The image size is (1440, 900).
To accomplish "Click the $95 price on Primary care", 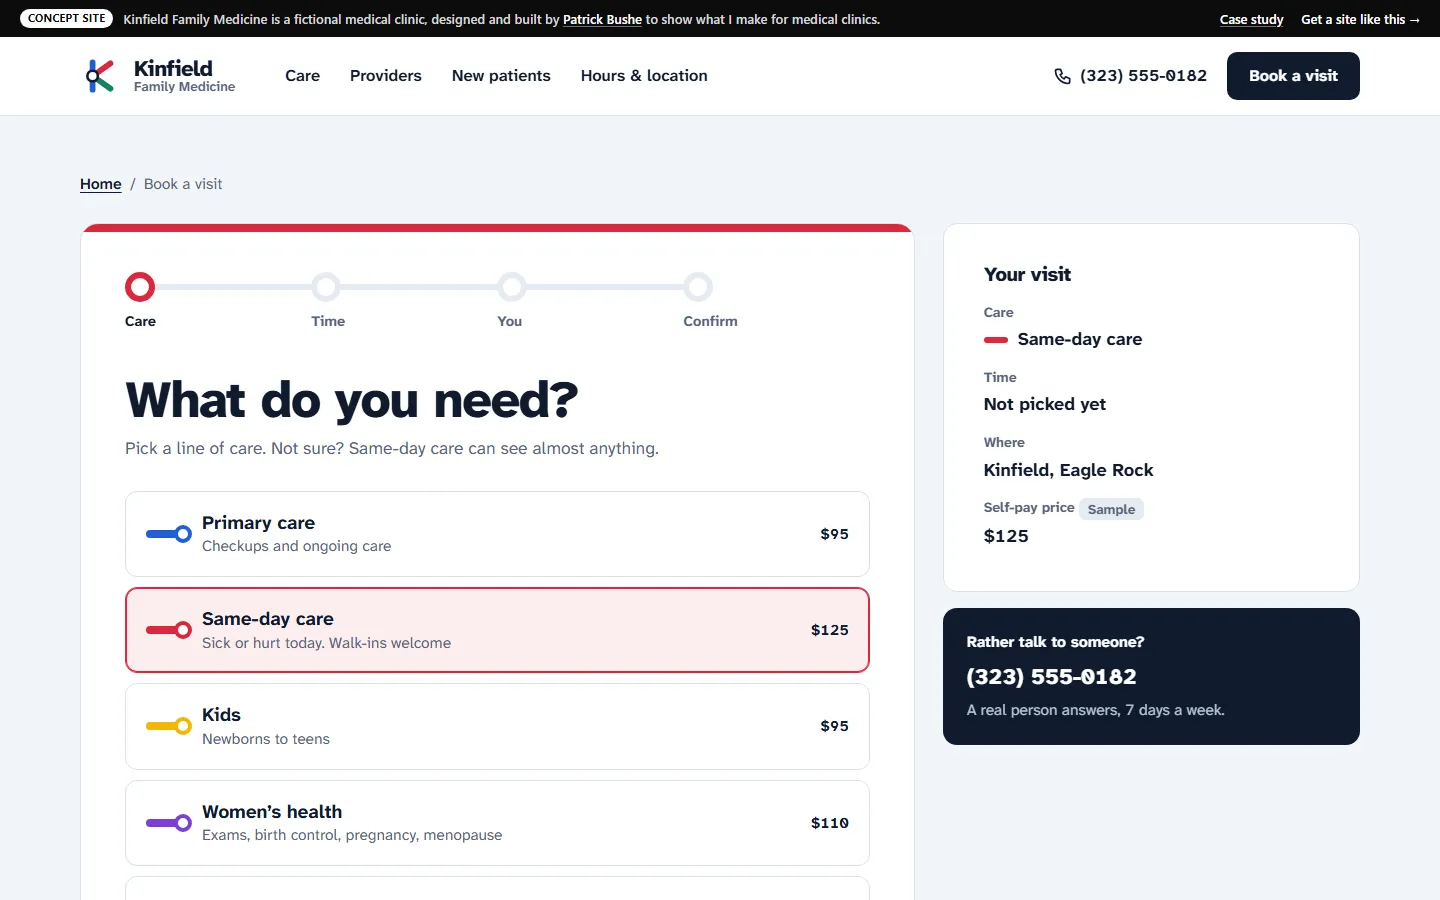I will pyautogui.click(x=834, y=534).
